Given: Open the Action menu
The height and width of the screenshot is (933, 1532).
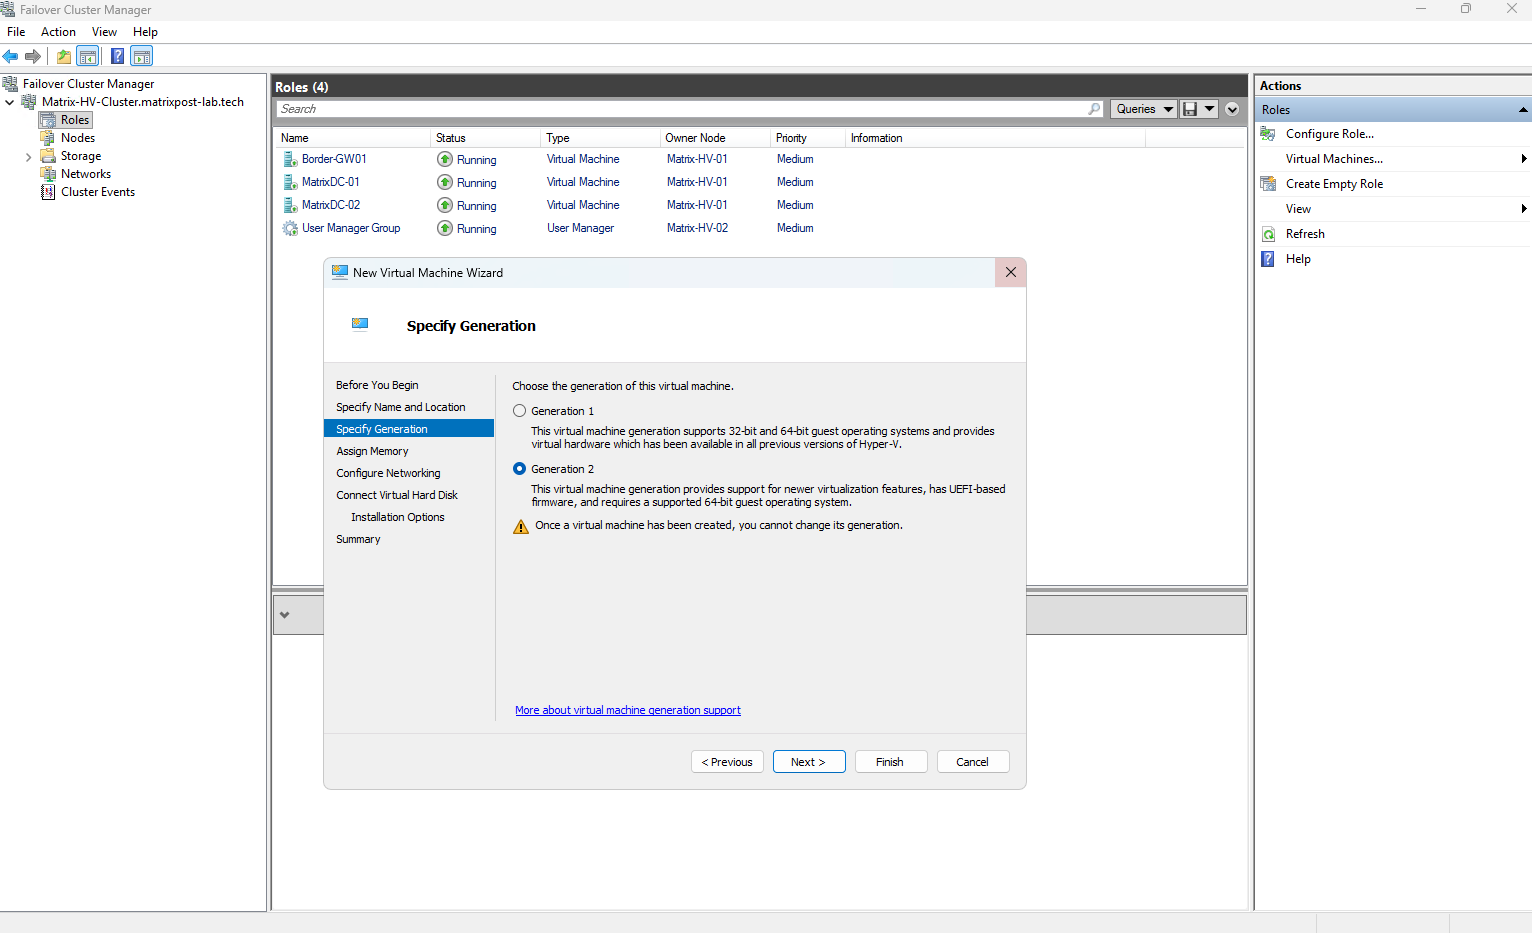Looking at the screenshot, I should pos(58,32).
